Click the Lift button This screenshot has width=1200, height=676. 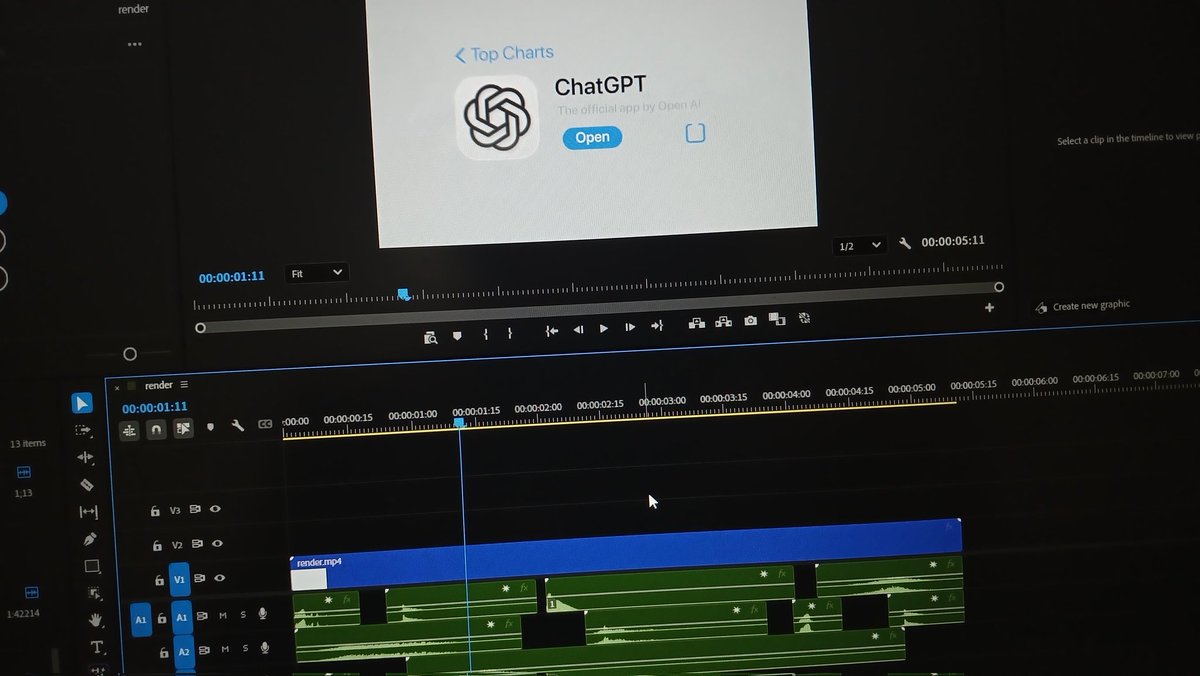coord(697,323)
